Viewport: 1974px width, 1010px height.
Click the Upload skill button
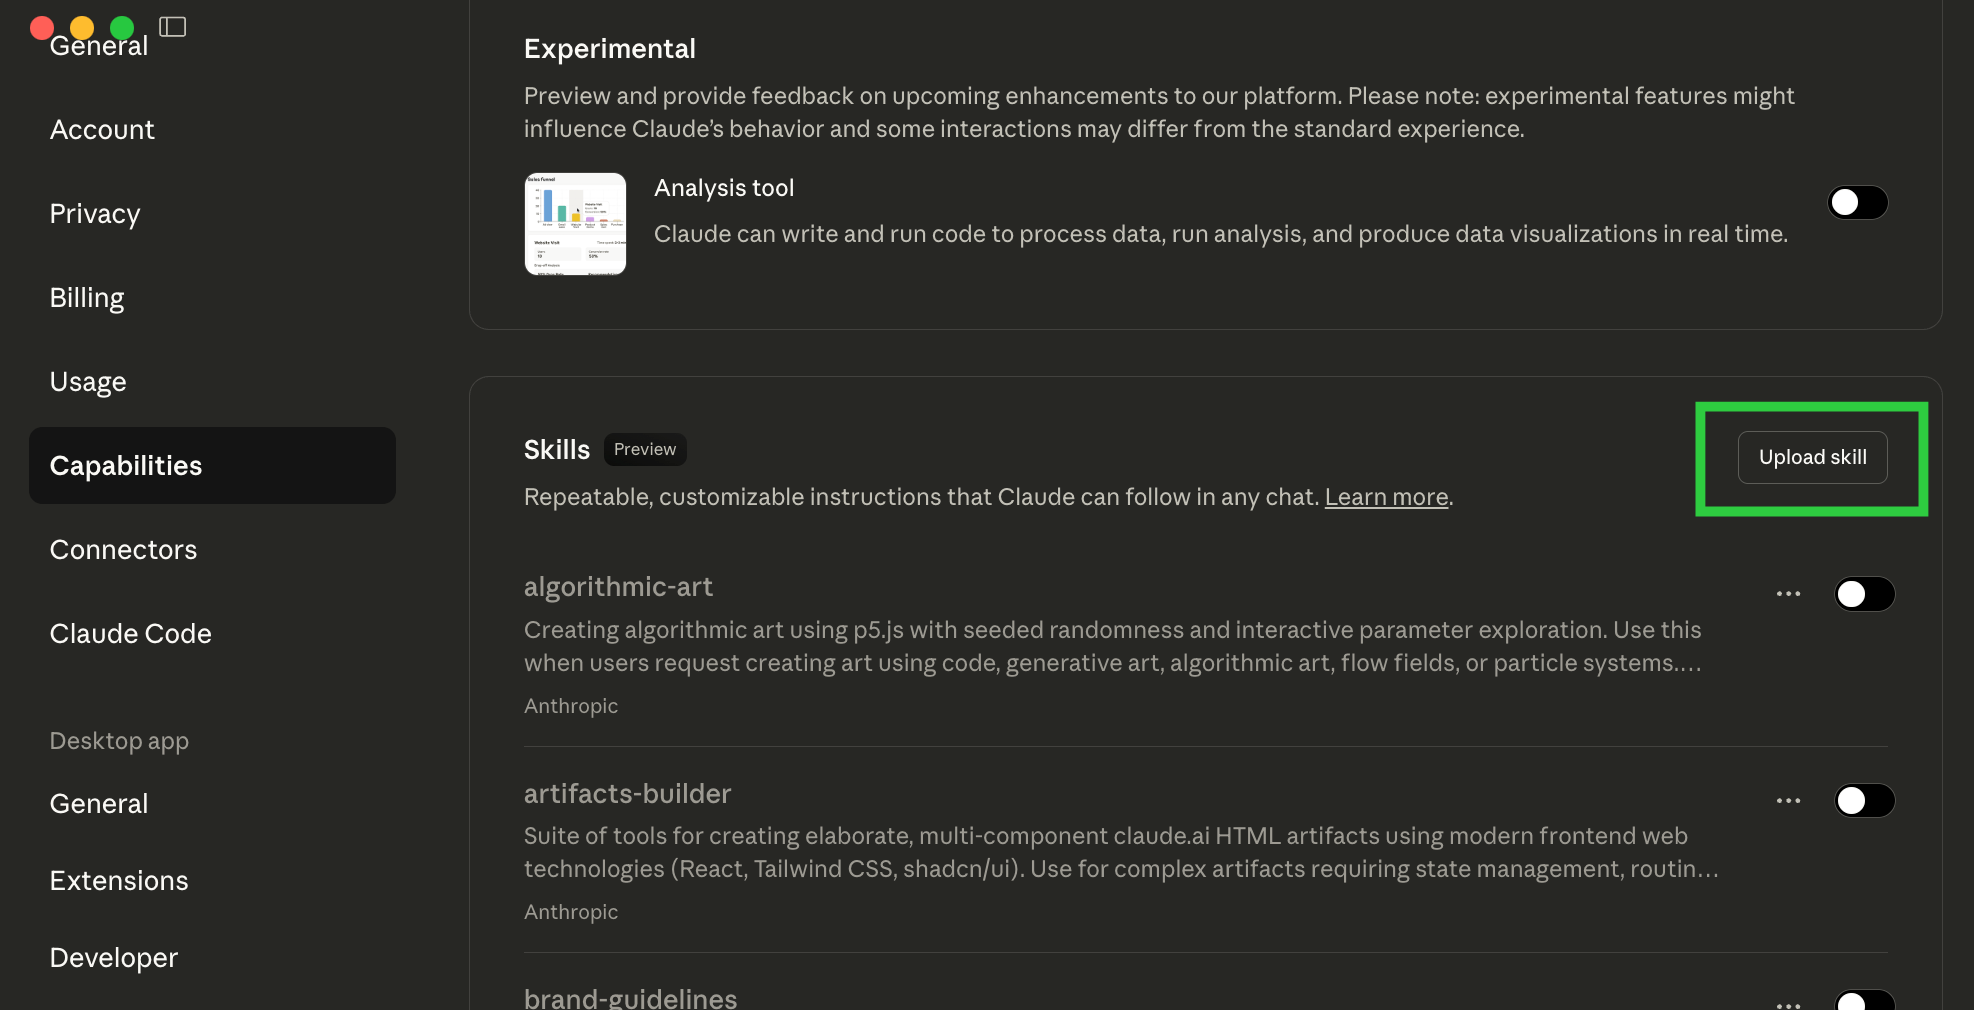[1812, 458]
